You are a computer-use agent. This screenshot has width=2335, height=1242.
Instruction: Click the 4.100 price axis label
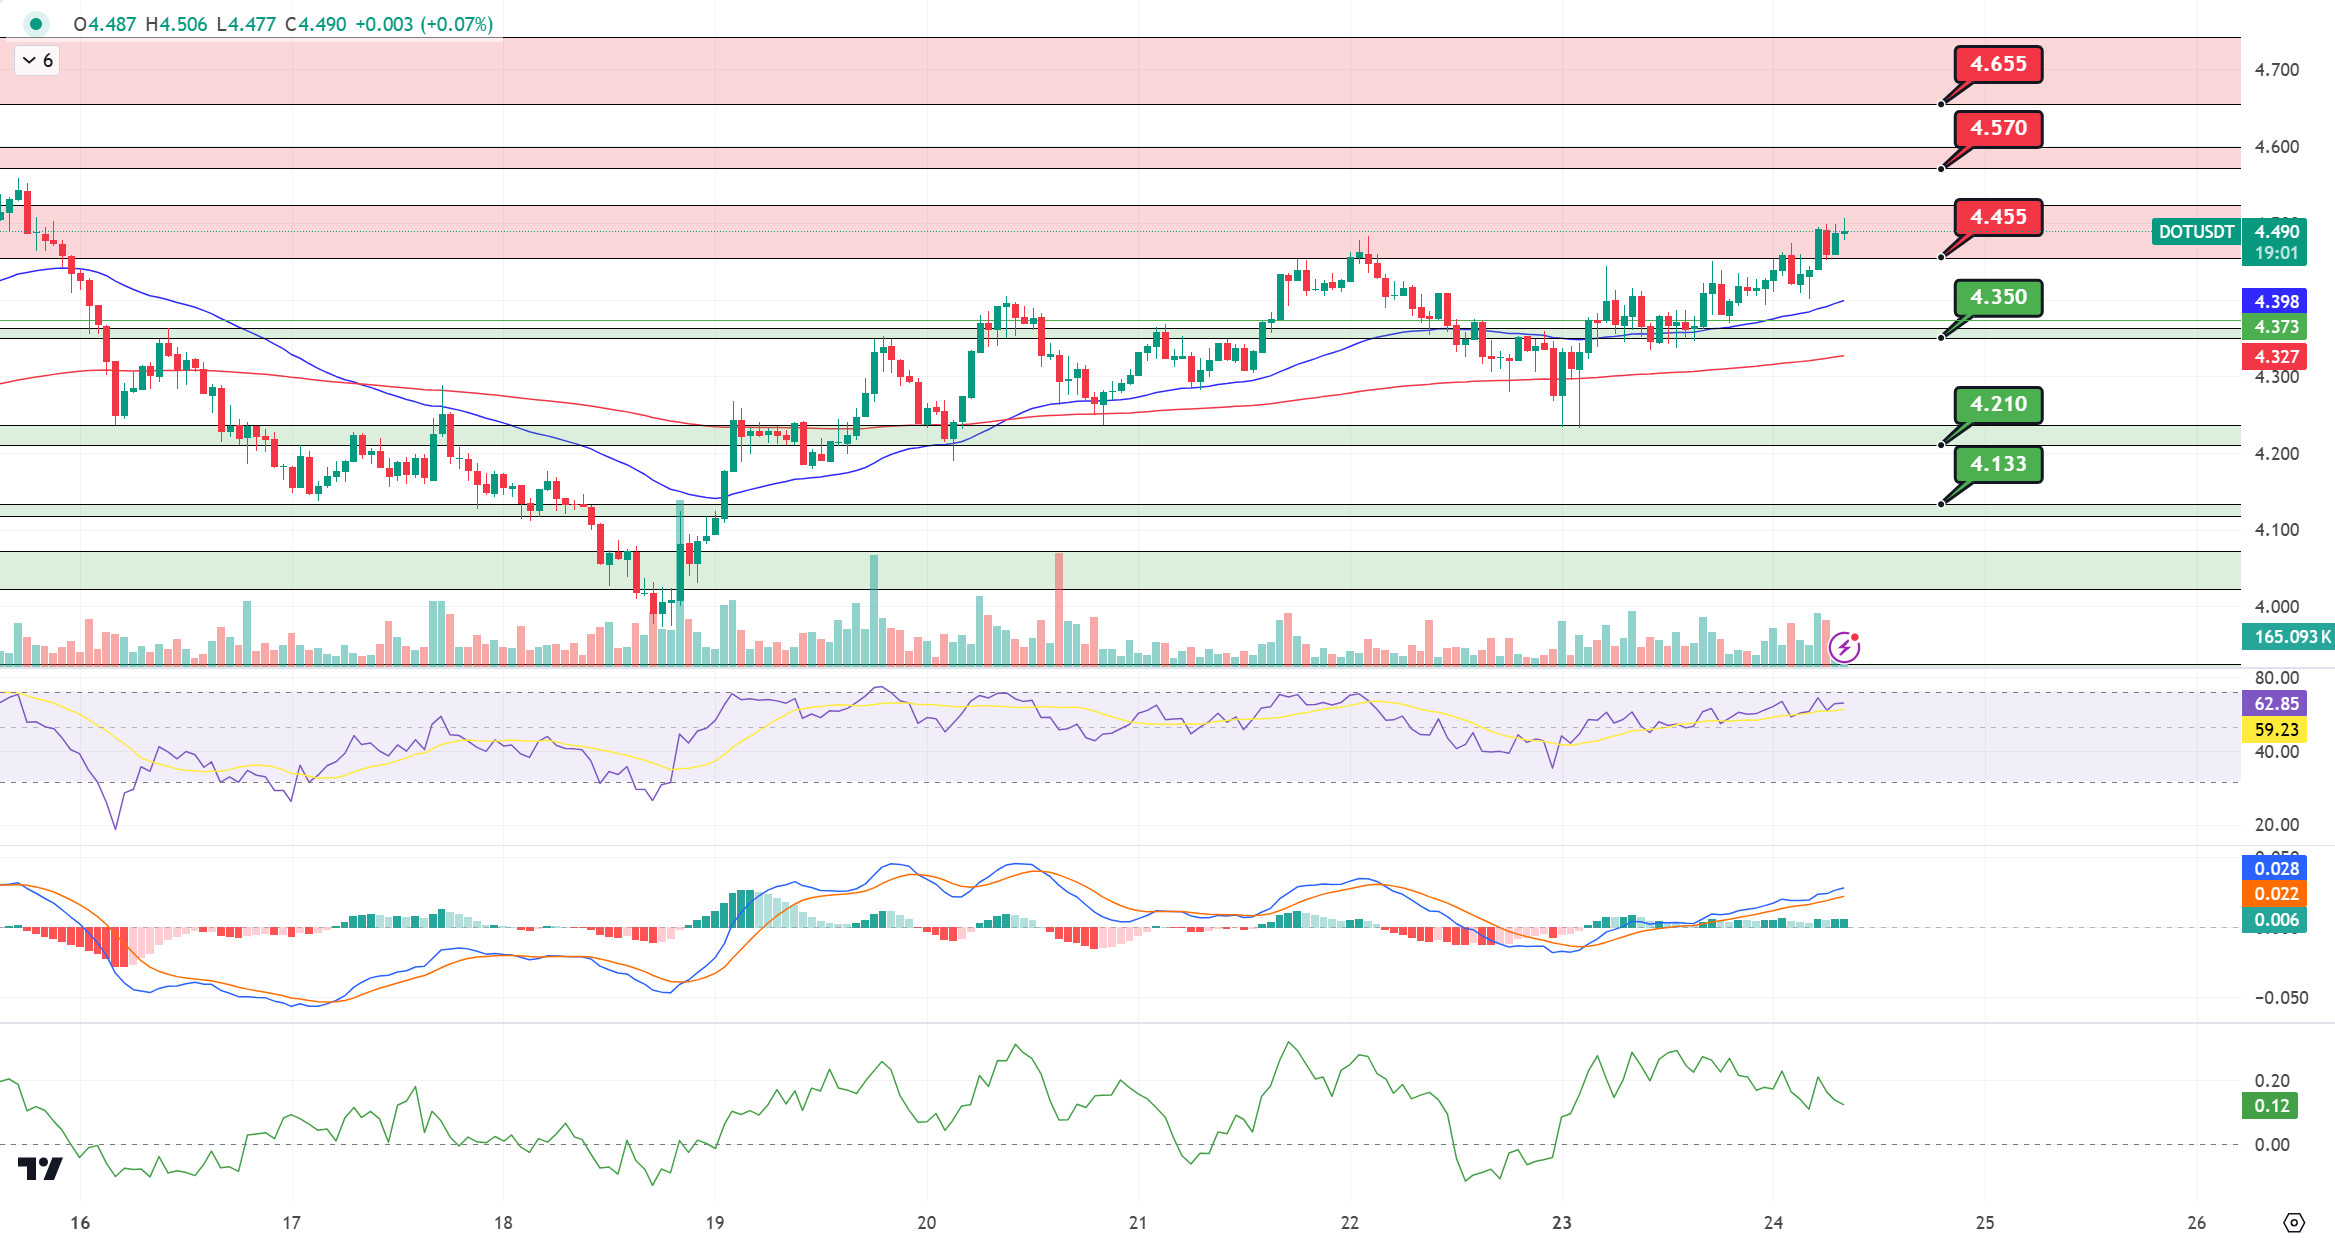tap(2276, 530)
